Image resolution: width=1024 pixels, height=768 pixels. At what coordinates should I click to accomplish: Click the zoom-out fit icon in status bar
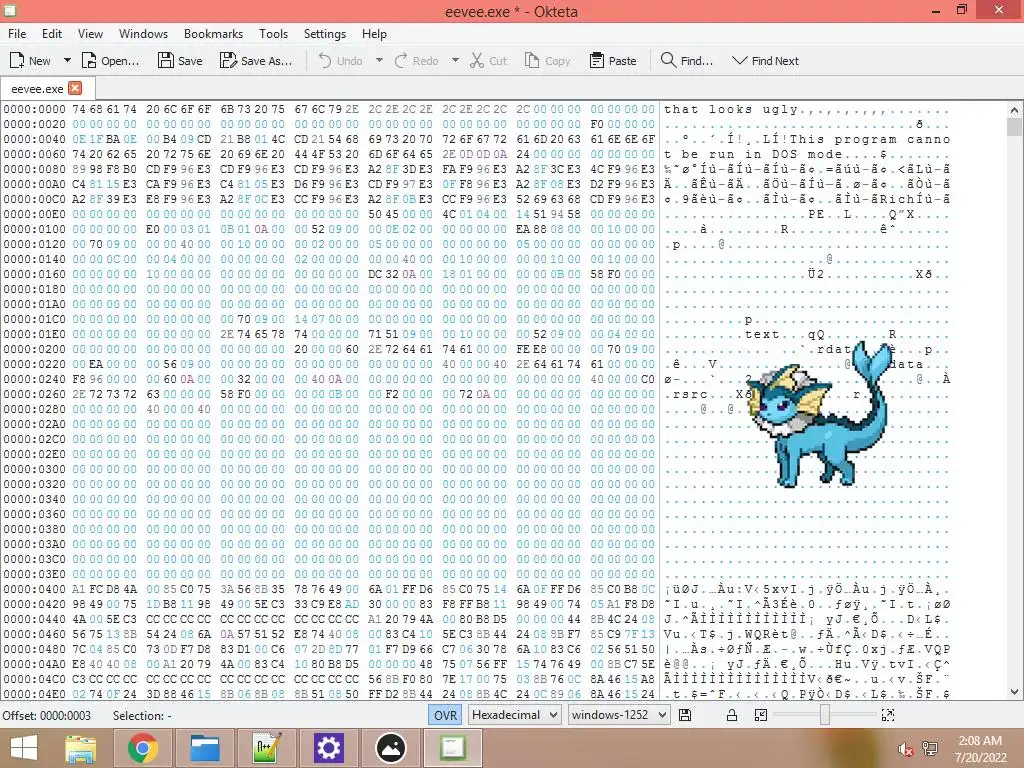761,715
